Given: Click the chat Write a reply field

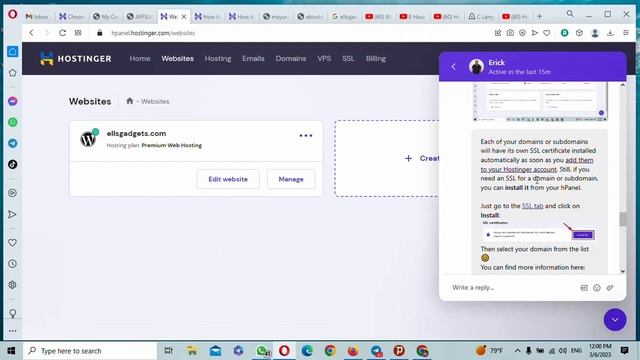Looking at the screenshot, I should point(512,288).
